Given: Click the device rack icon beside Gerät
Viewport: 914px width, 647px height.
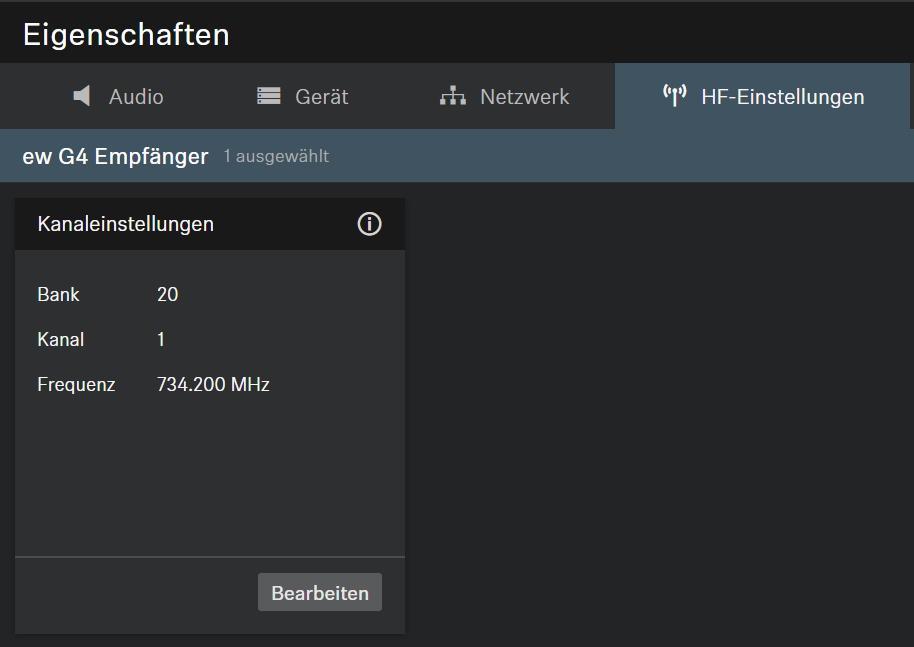Looking at the screenshot, I should tap(268, 96).
